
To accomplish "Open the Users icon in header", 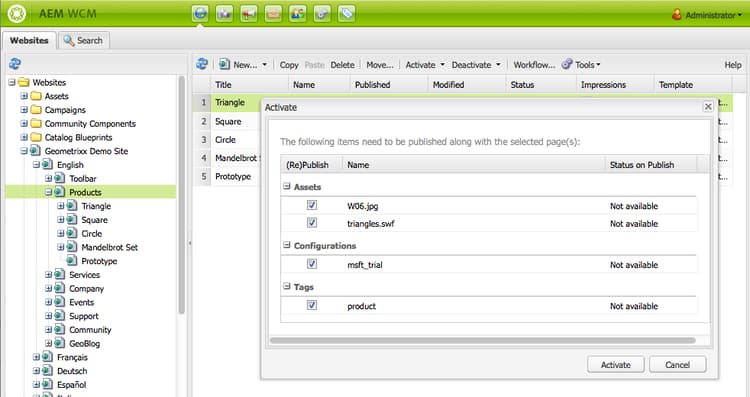I will [298, 13].
